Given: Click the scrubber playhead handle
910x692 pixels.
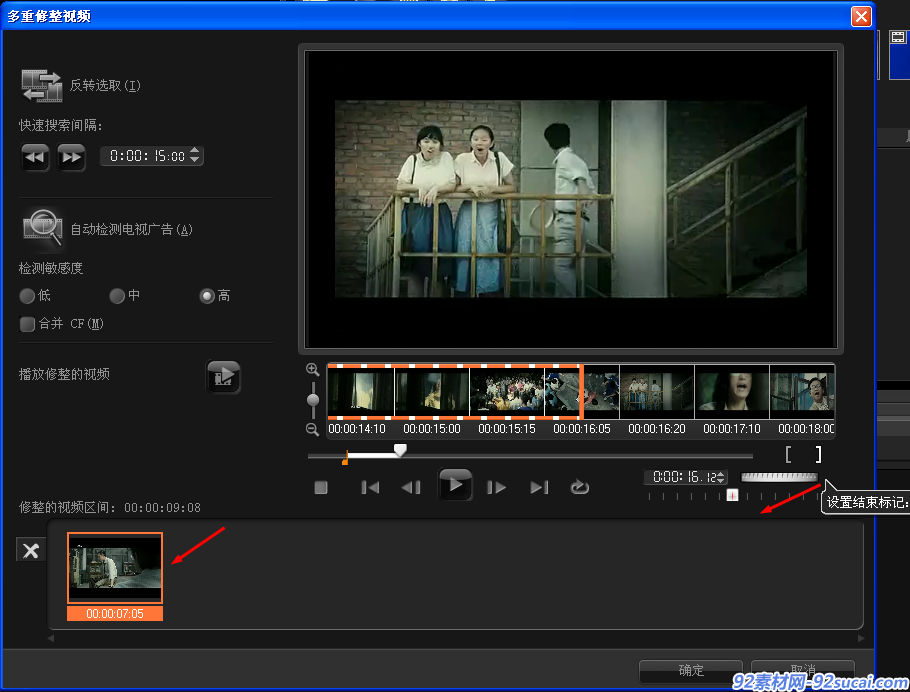Looking at the screenshot, I should click(400, 450).
